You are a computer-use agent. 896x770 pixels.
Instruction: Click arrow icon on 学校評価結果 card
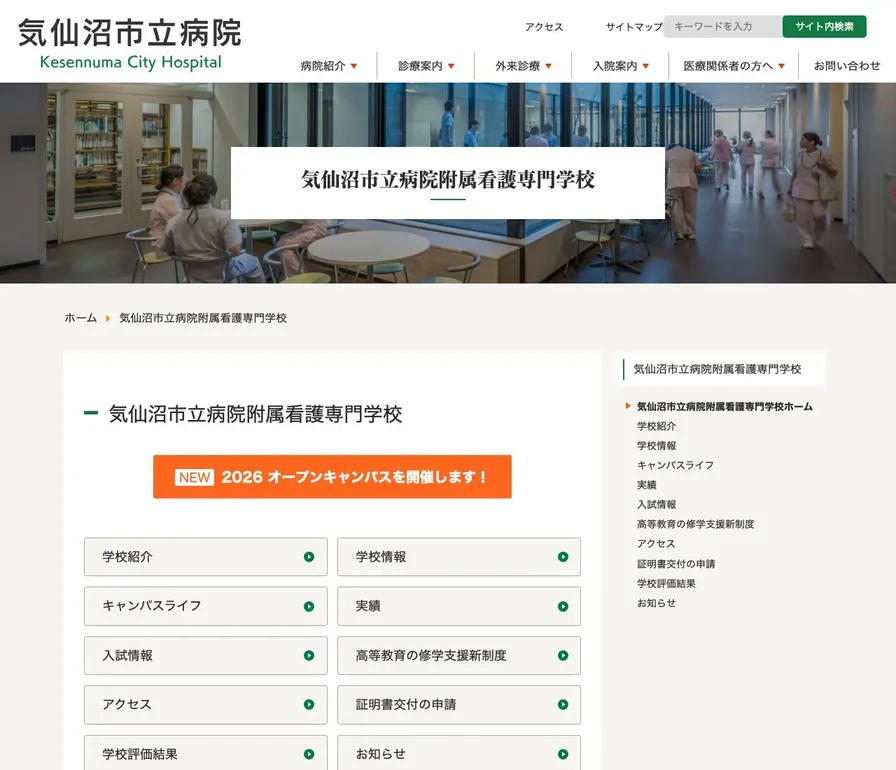point(309,755)
